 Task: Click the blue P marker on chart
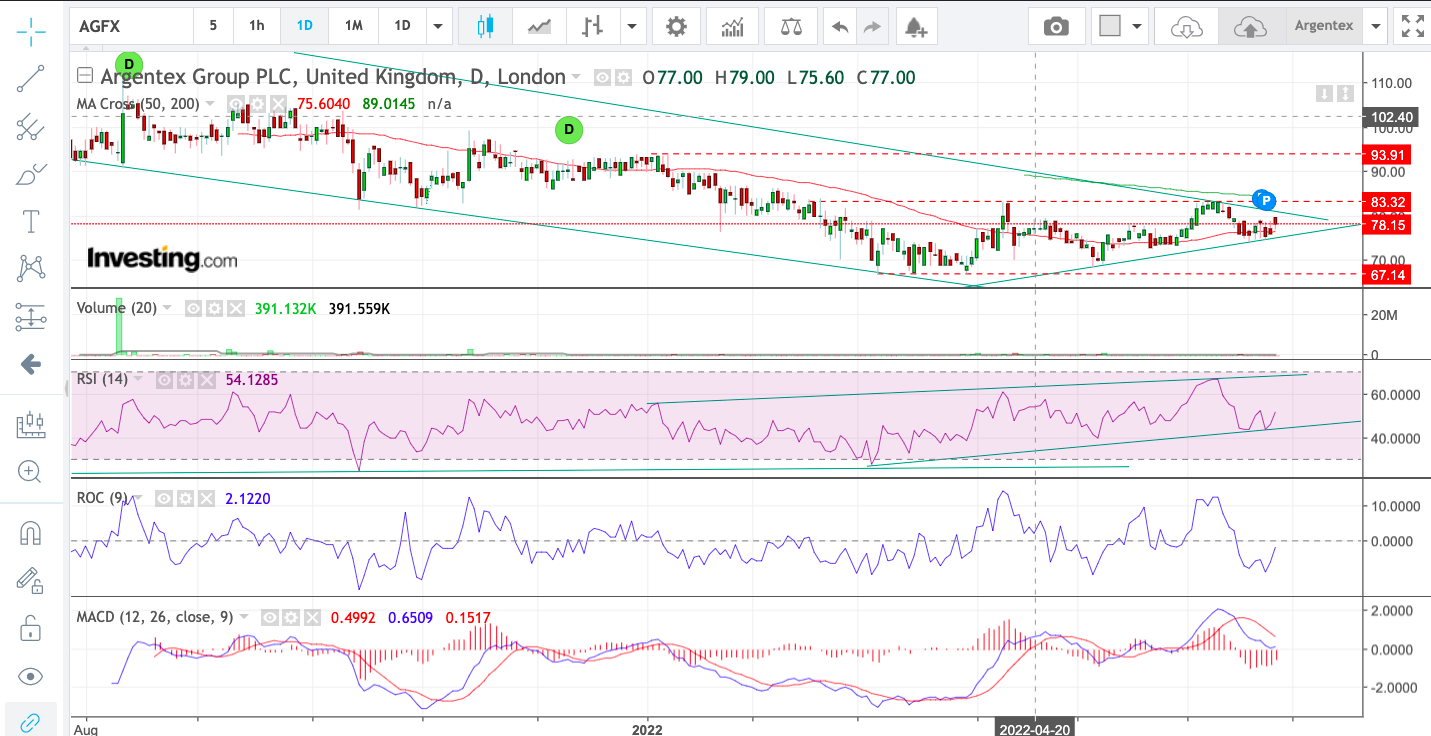pos(1264,199)
